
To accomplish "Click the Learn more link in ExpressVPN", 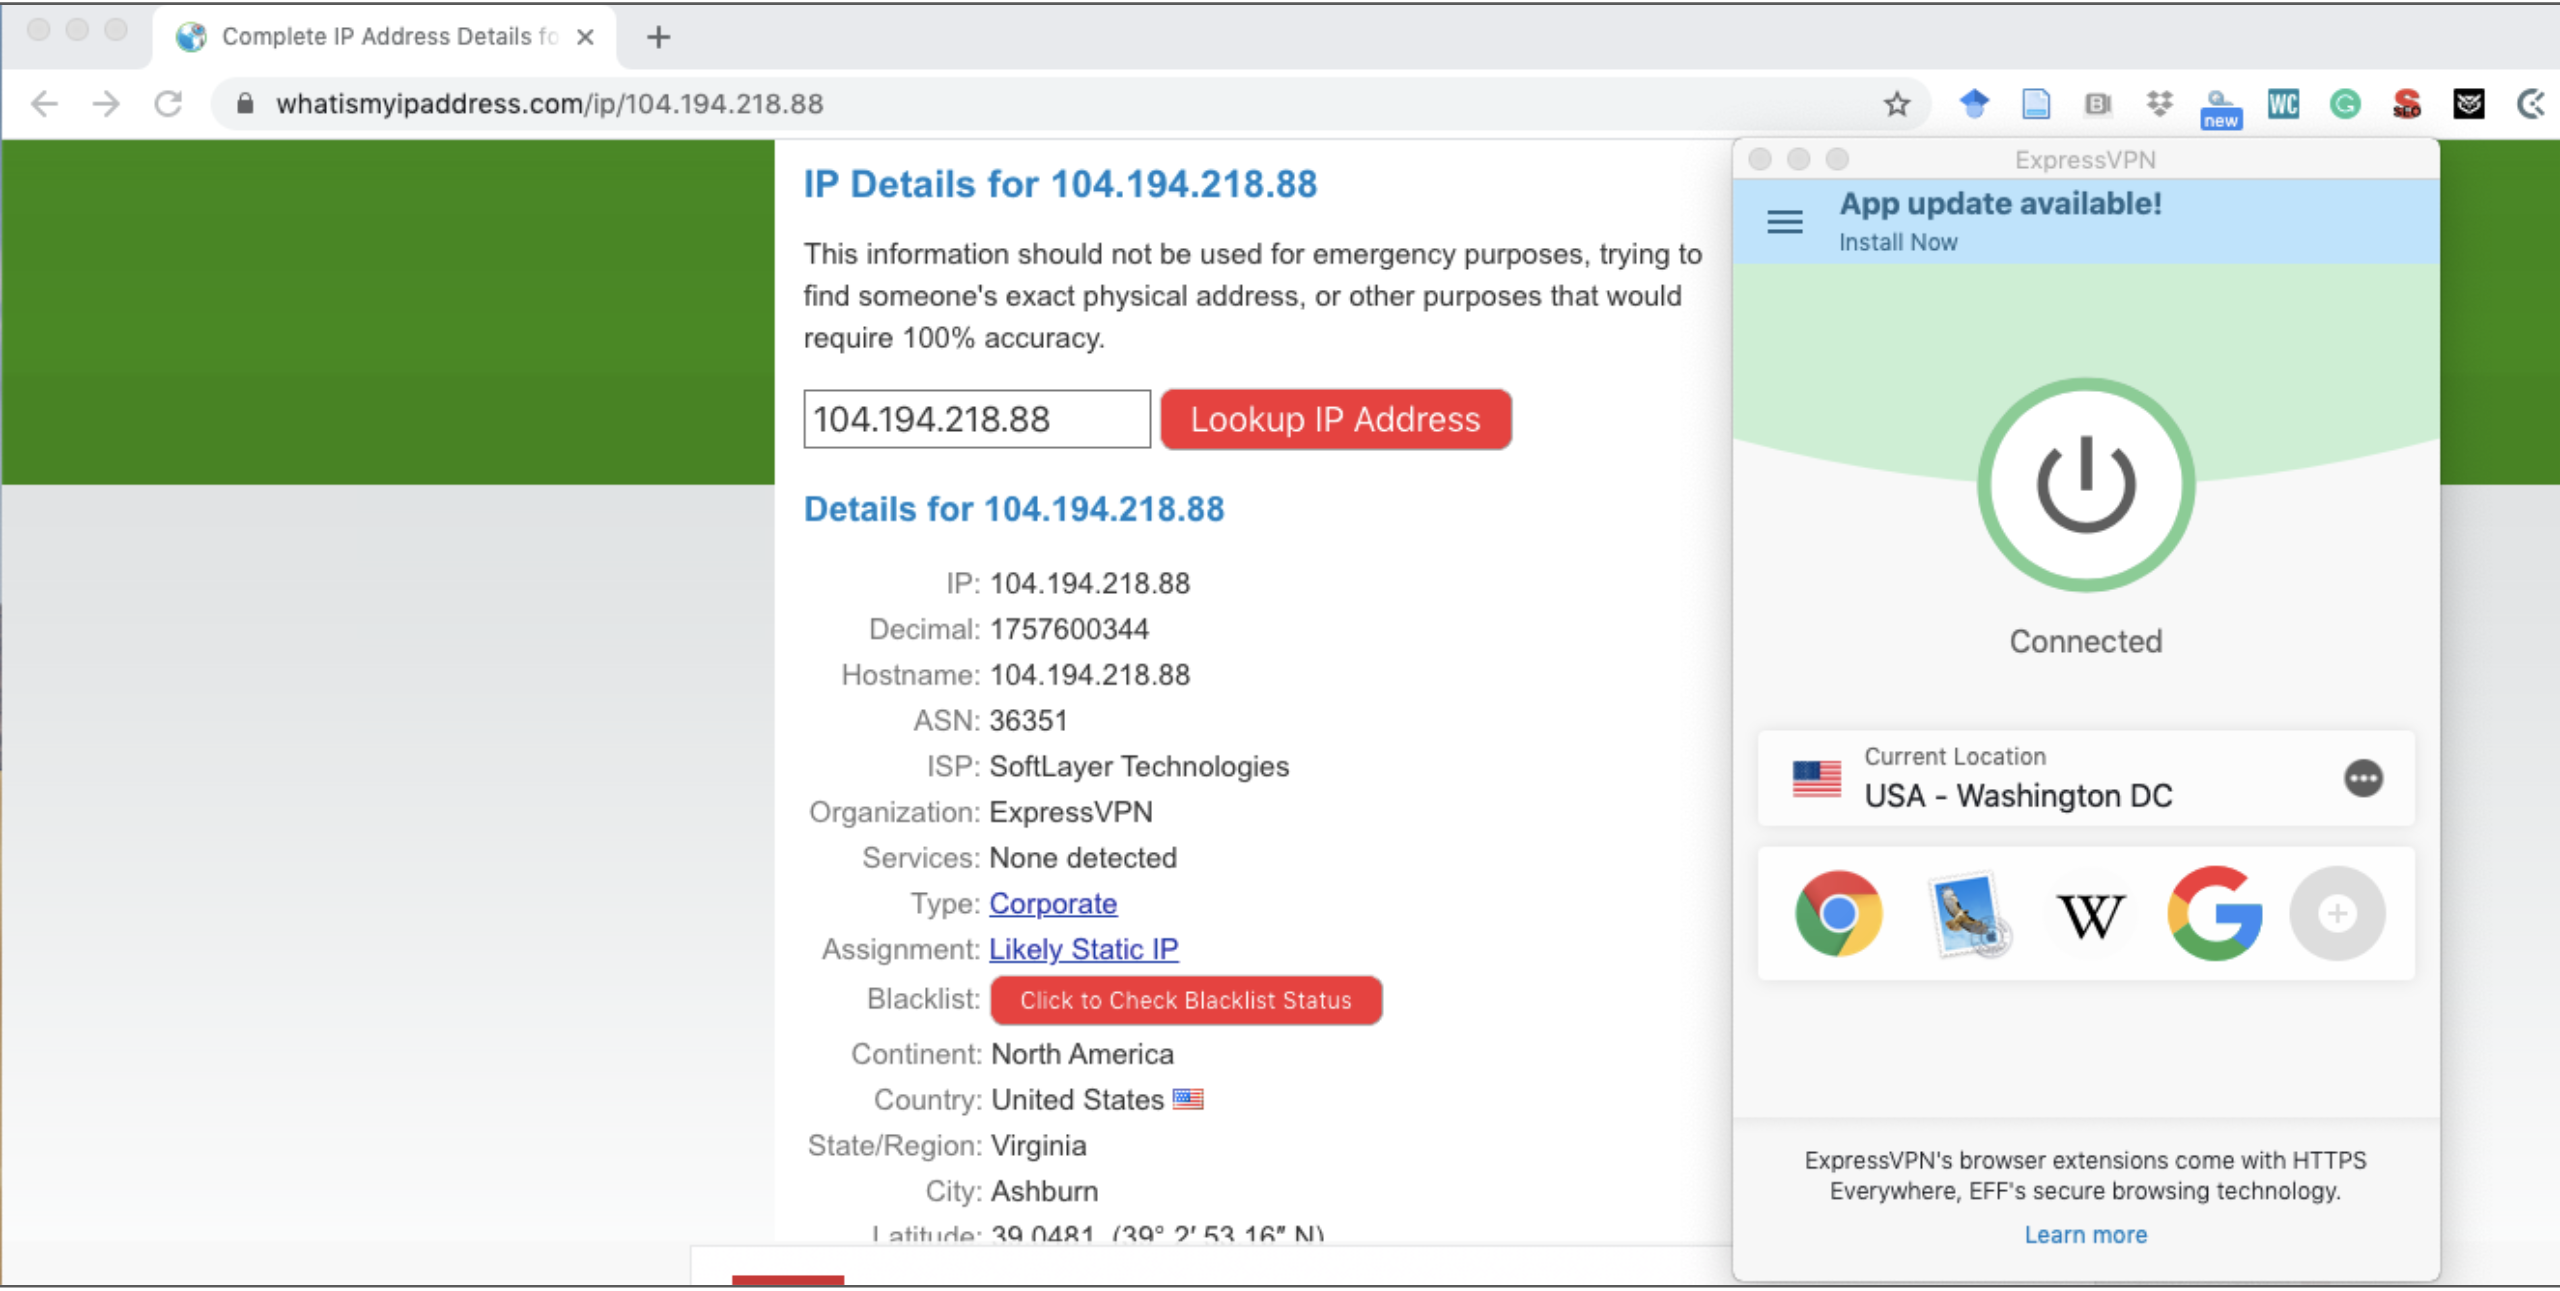I will click(2086, 1235).
